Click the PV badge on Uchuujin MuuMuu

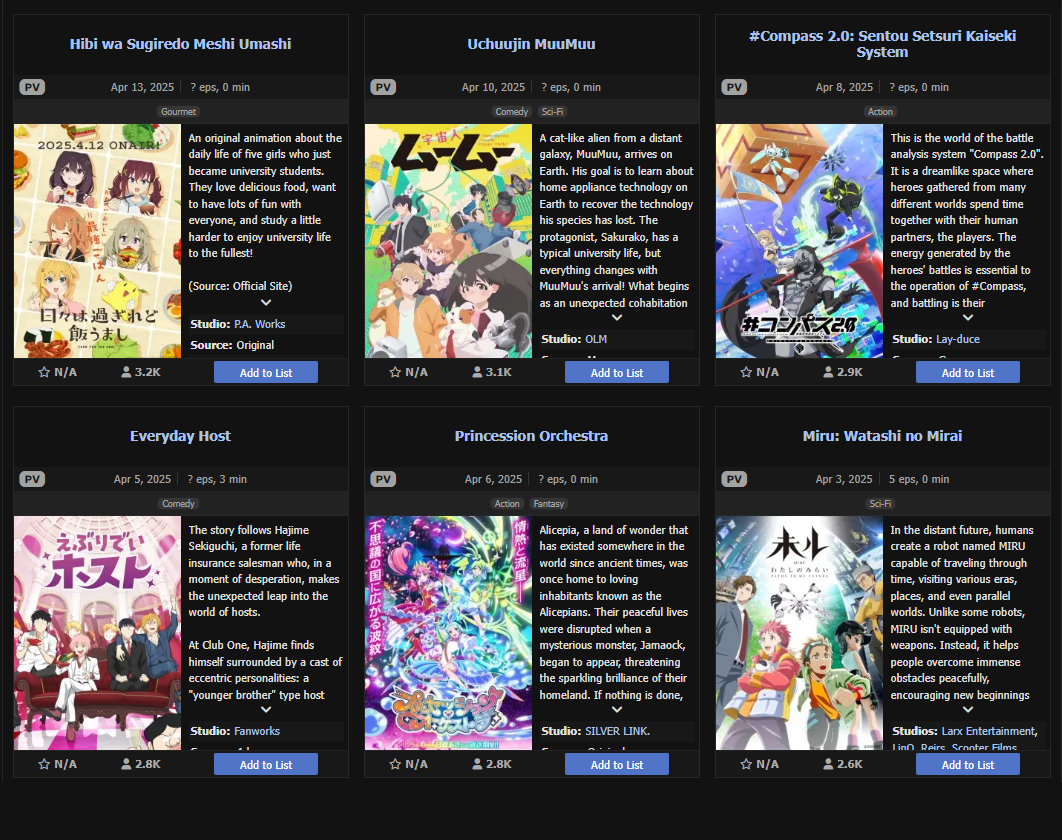point(383,87)
